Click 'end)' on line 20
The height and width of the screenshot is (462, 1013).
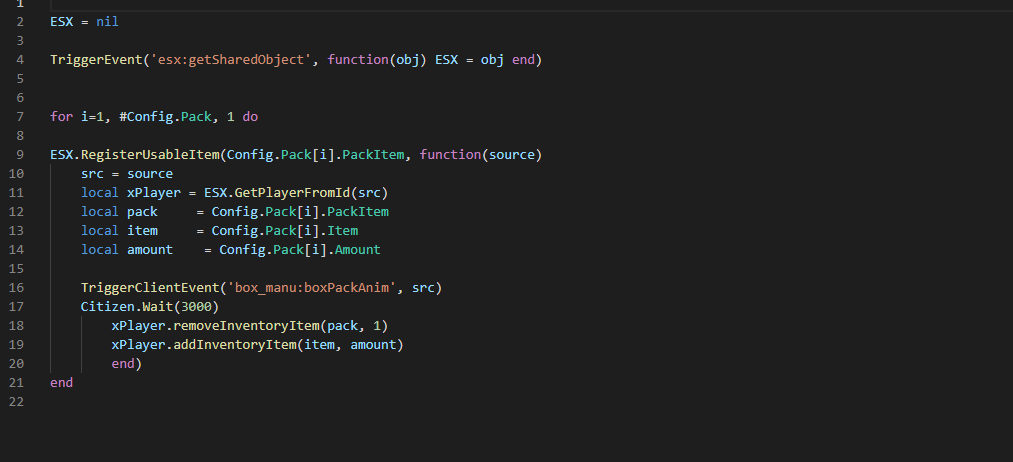pos(127,364)
